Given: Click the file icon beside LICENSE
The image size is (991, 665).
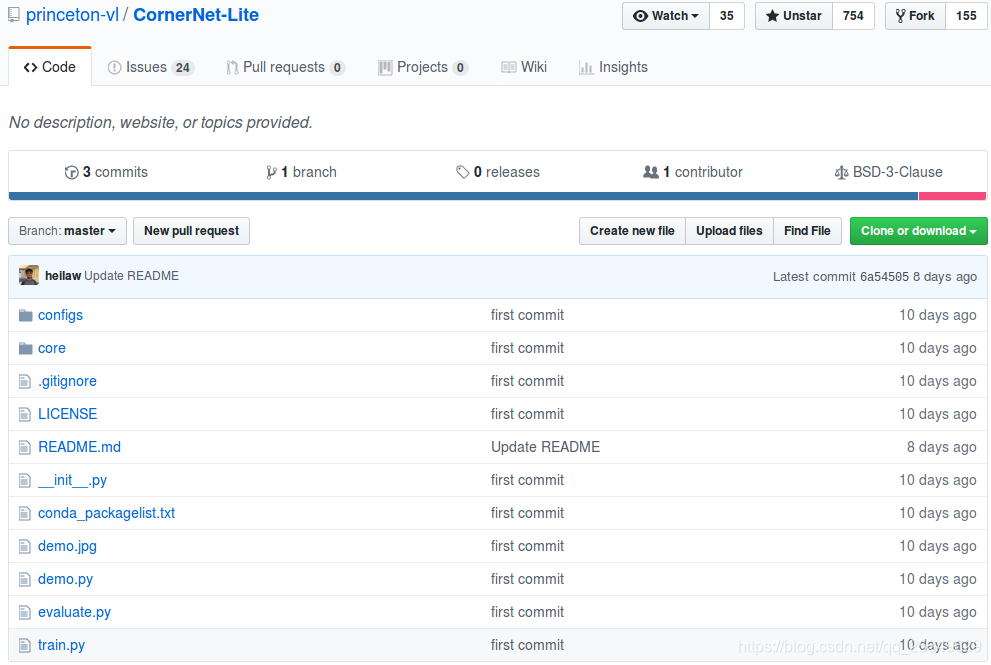Looking at the screenshot, I should [x=25, y=414].
